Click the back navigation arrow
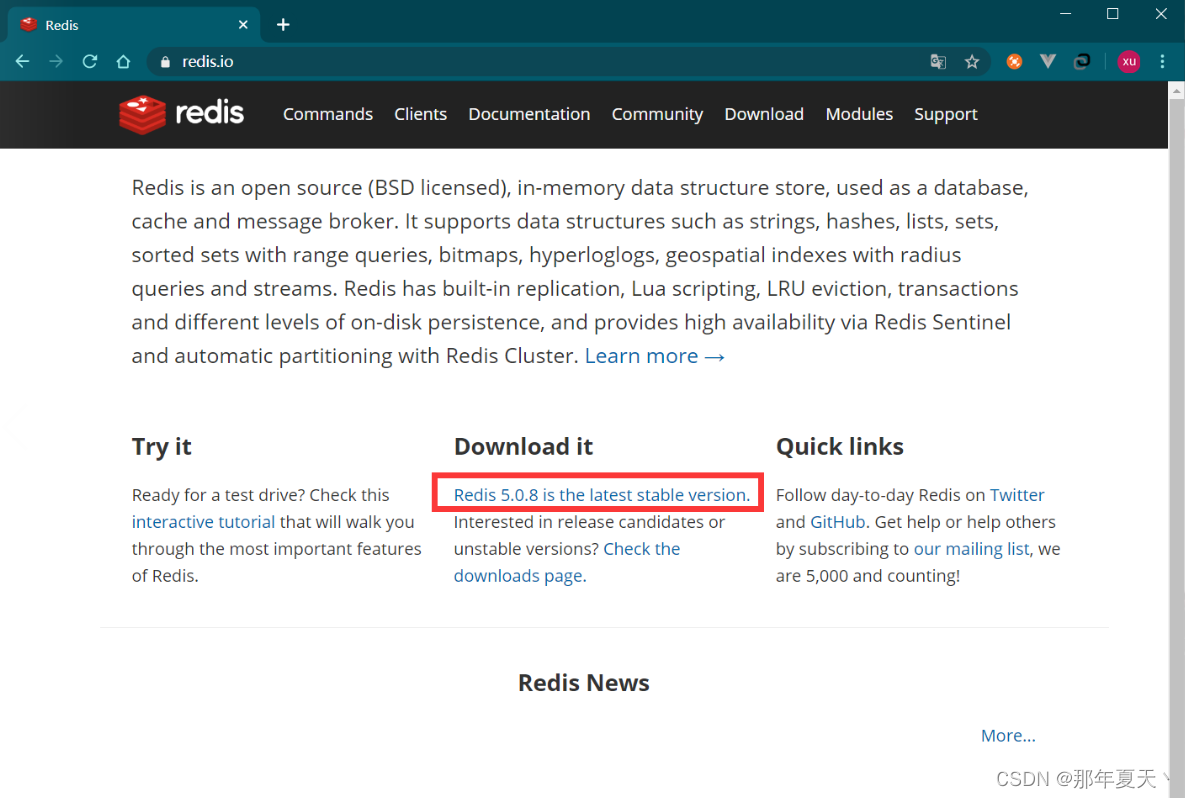 click(x=22, y=61)
